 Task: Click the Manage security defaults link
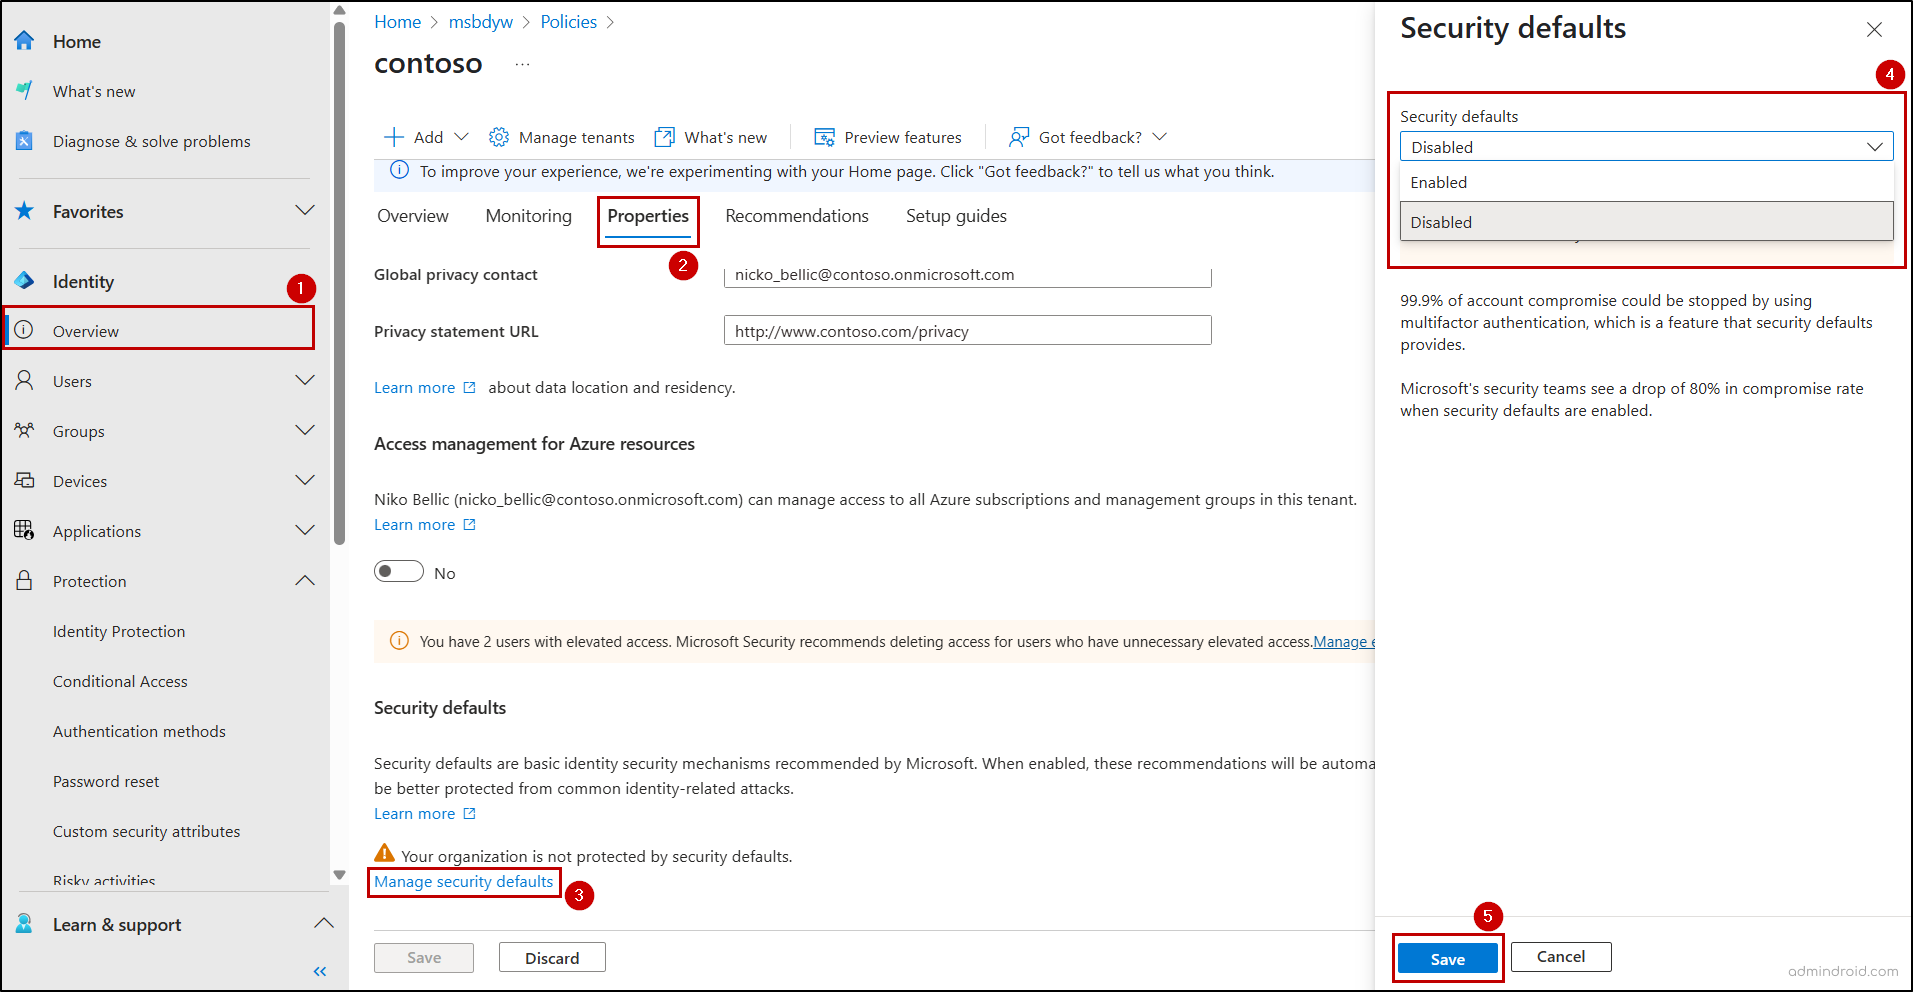click(463, 881)
